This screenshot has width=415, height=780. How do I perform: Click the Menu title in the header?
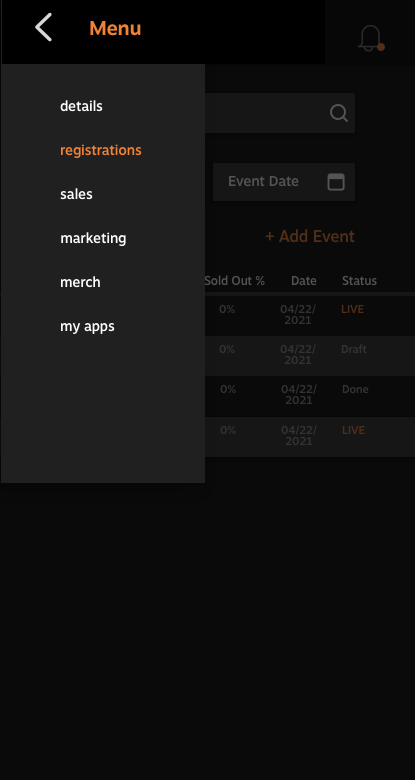click(115, 28)
